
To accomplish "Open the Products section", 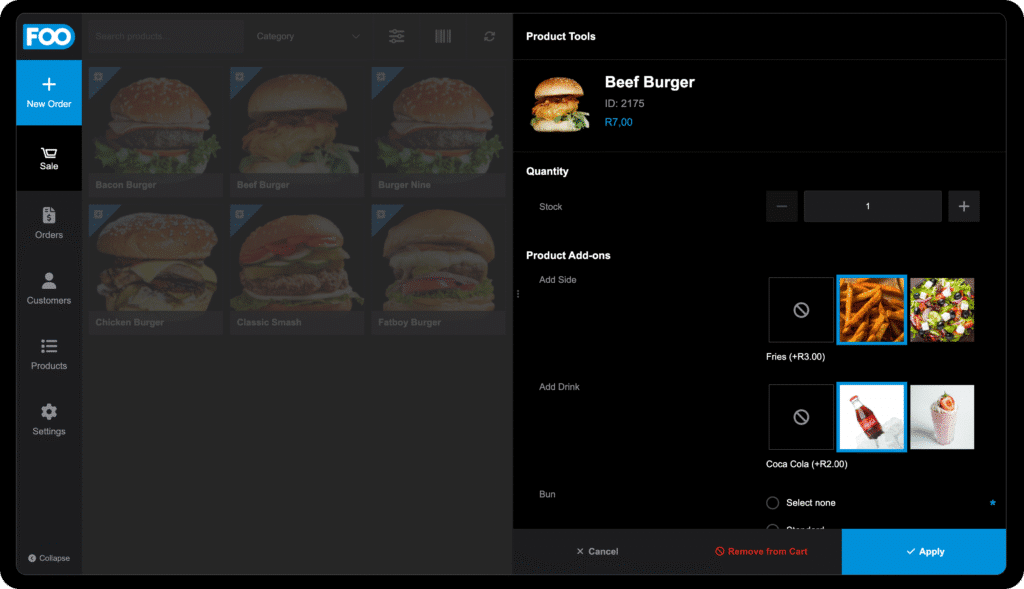I will pos(49,354).
